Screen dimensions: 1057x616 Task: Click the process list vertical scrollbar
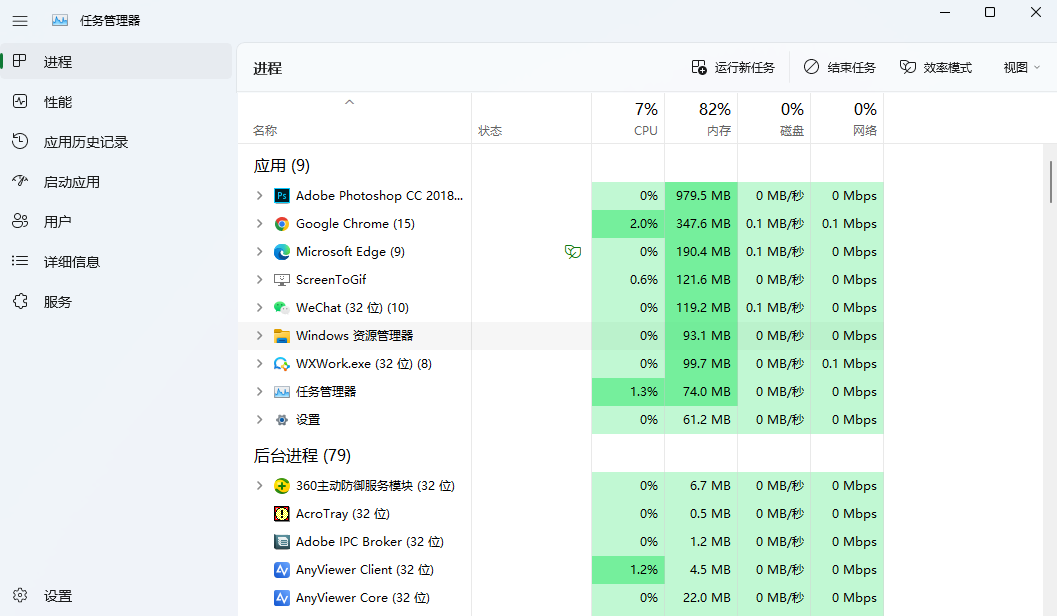pos(1050,182)
